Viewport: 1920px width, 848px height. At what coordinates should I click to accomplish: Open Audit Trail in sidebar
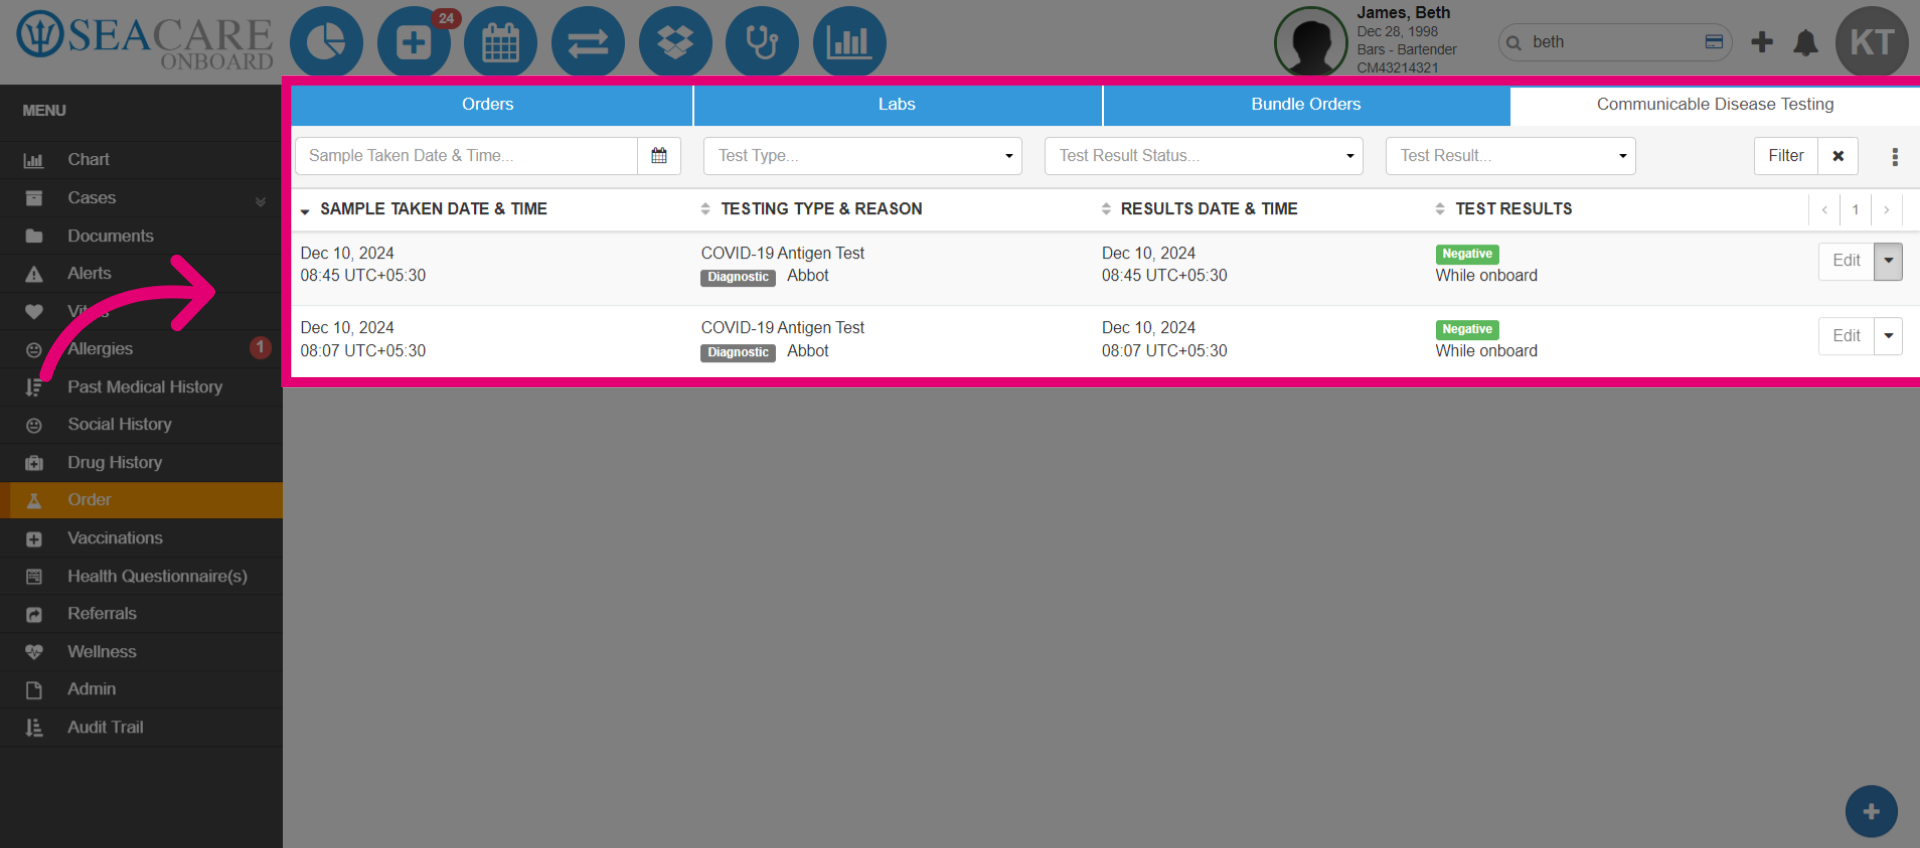pos(141,727)
